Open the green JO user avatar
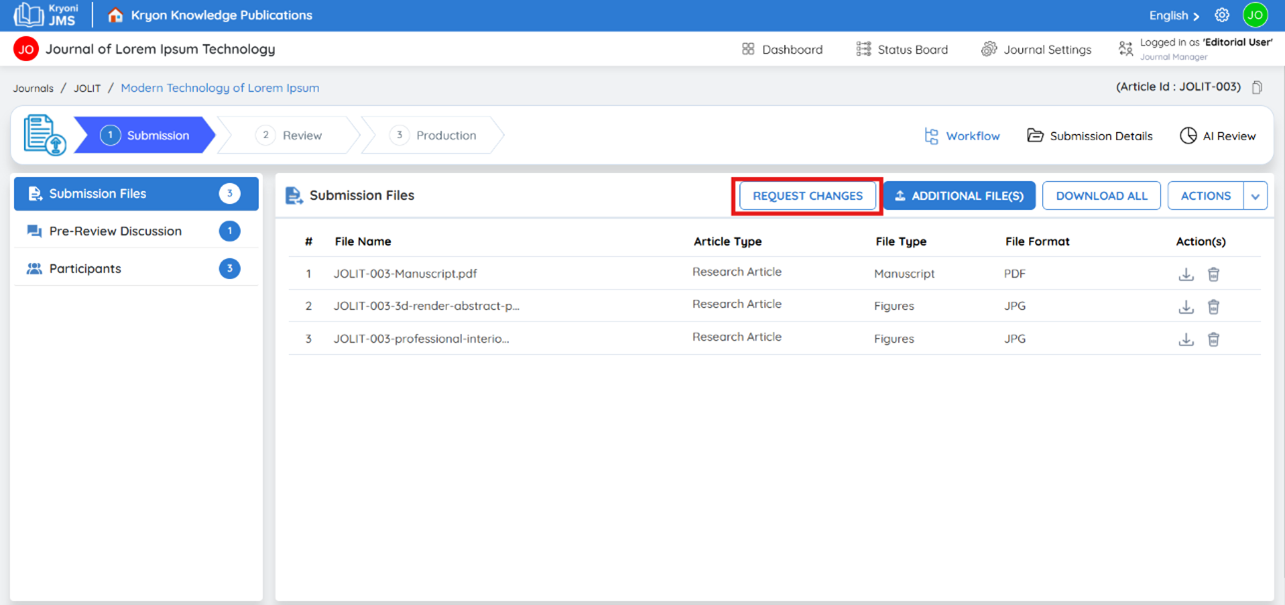Screen dimensions: 1285x605 click(1255, 15)
